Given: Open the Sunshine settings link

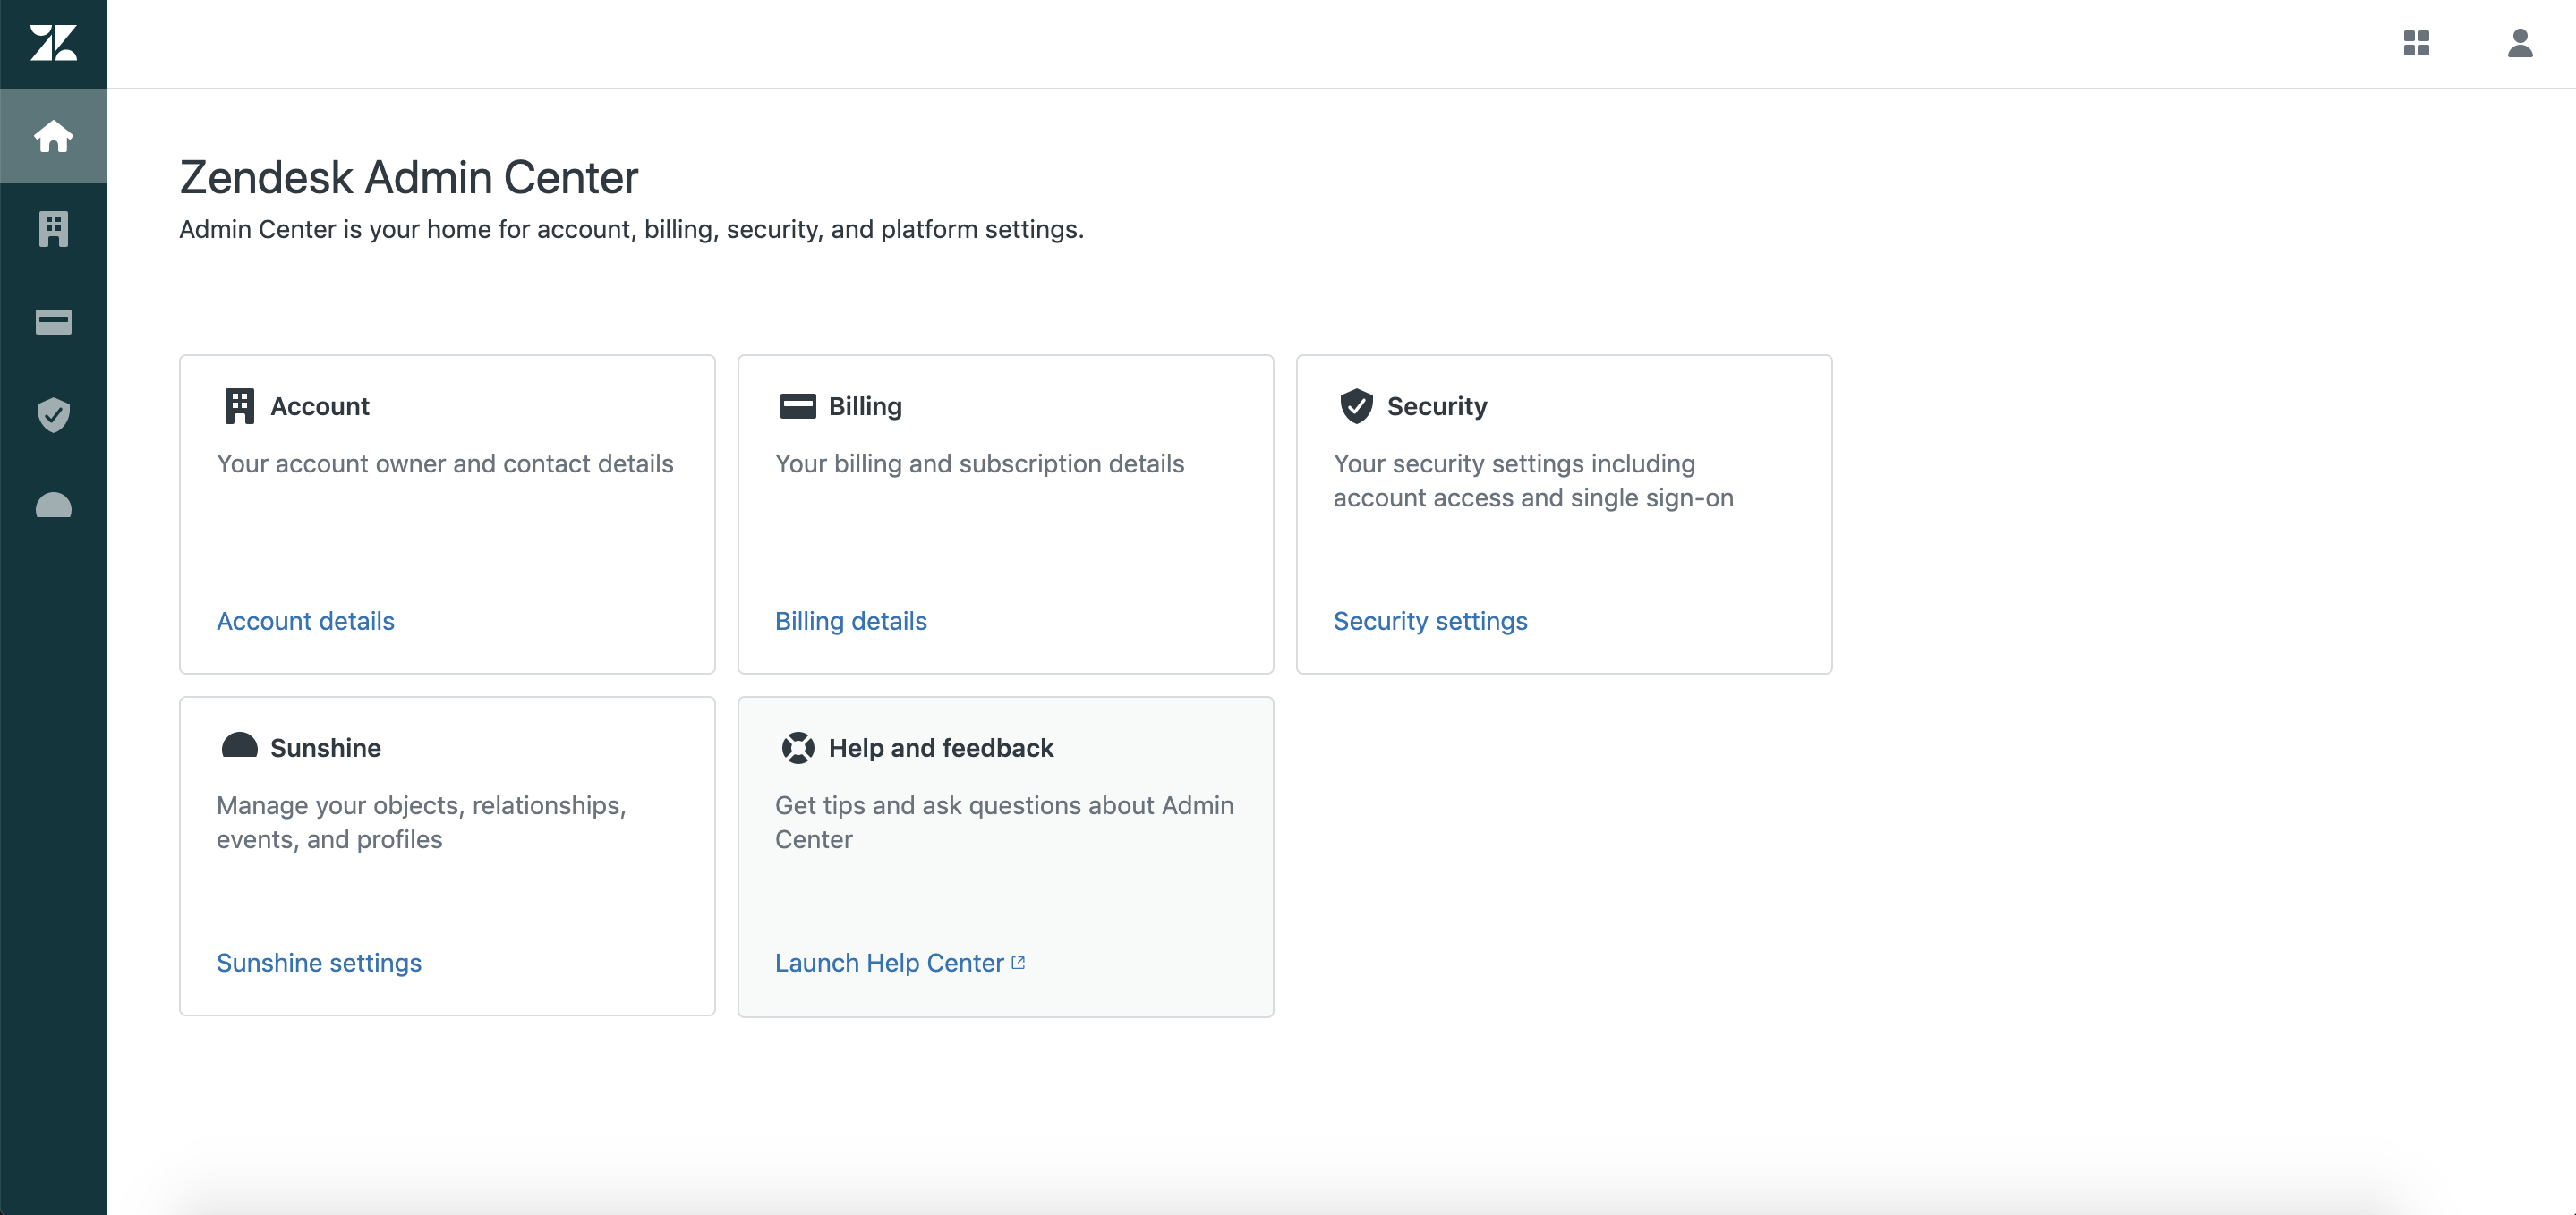Looking at the screenshot, I should coord(319,963).
